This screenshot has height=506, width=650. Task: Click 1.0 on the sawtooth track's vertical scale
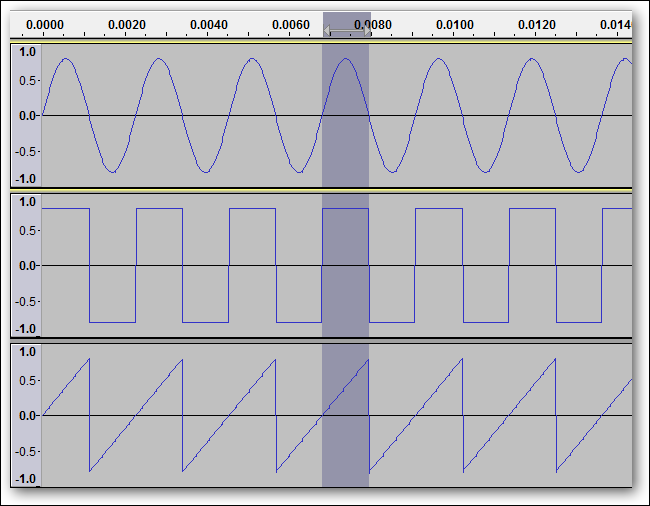tap(27, 352)
